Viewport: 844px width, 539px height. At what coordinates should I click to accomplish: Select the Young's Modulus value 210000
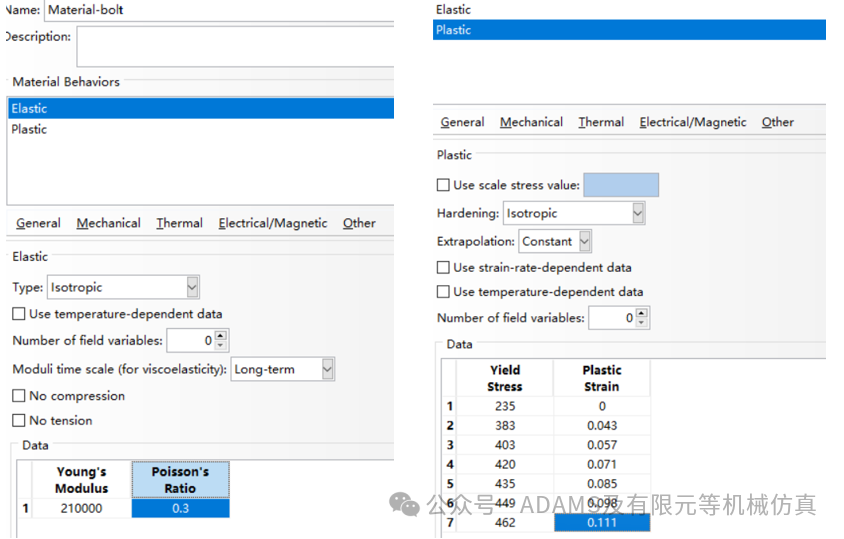[x=82, y=508]
